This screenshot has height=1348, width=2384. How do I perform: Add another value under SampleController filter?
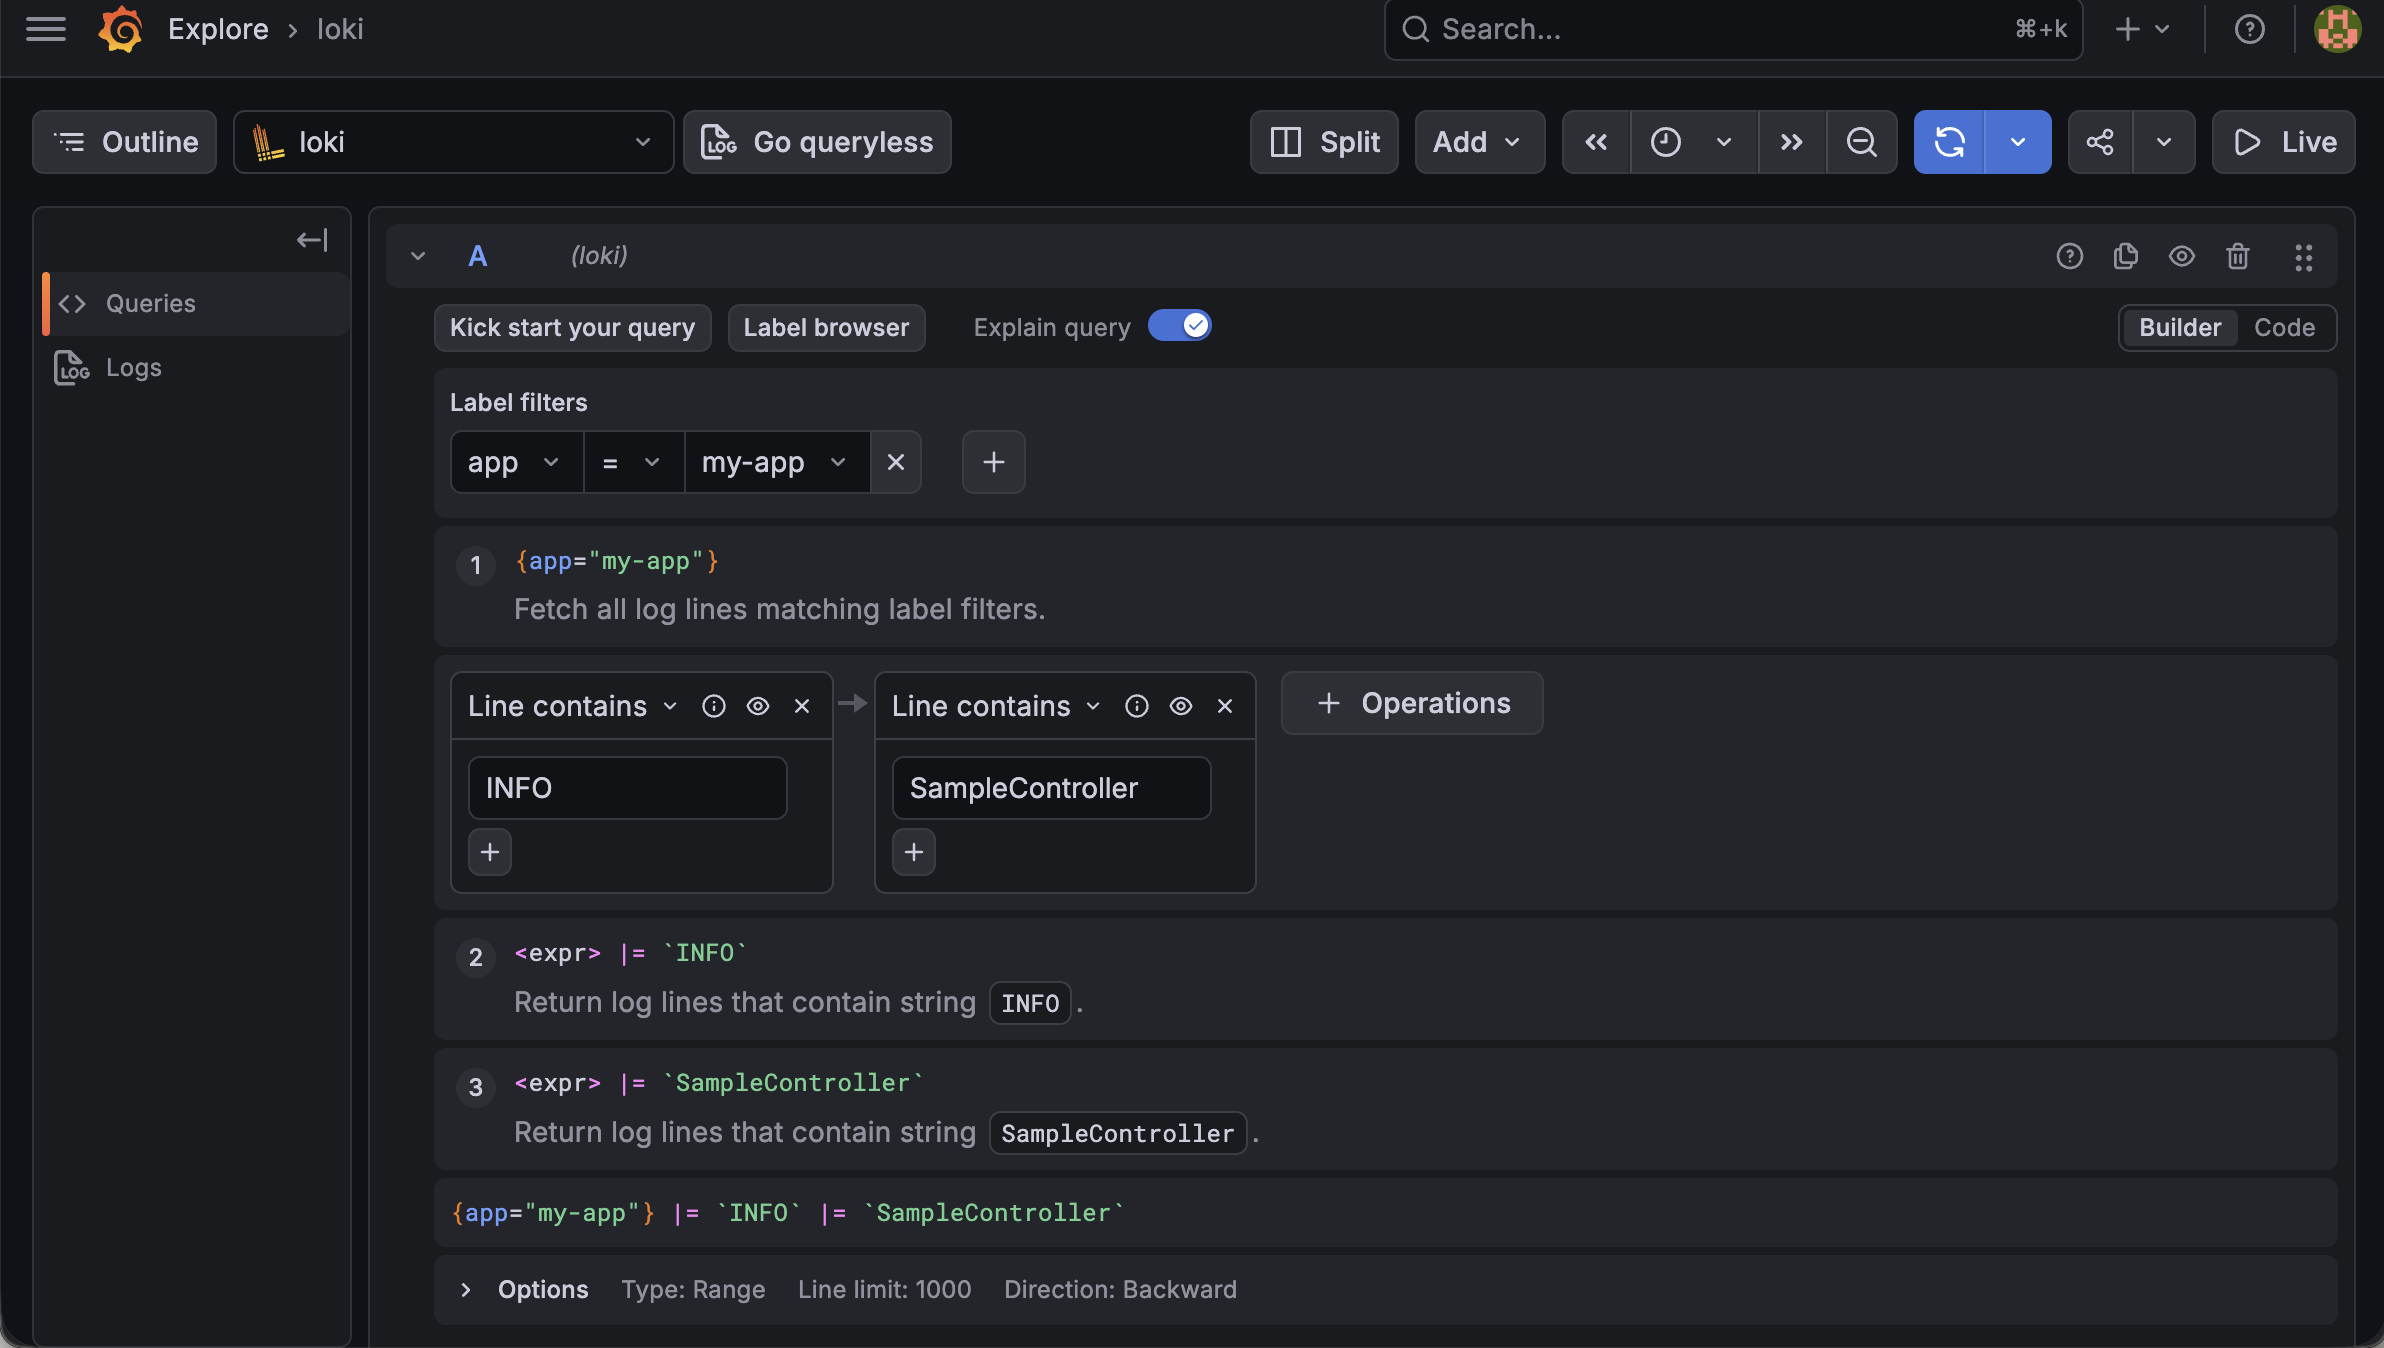click(914, 852)
